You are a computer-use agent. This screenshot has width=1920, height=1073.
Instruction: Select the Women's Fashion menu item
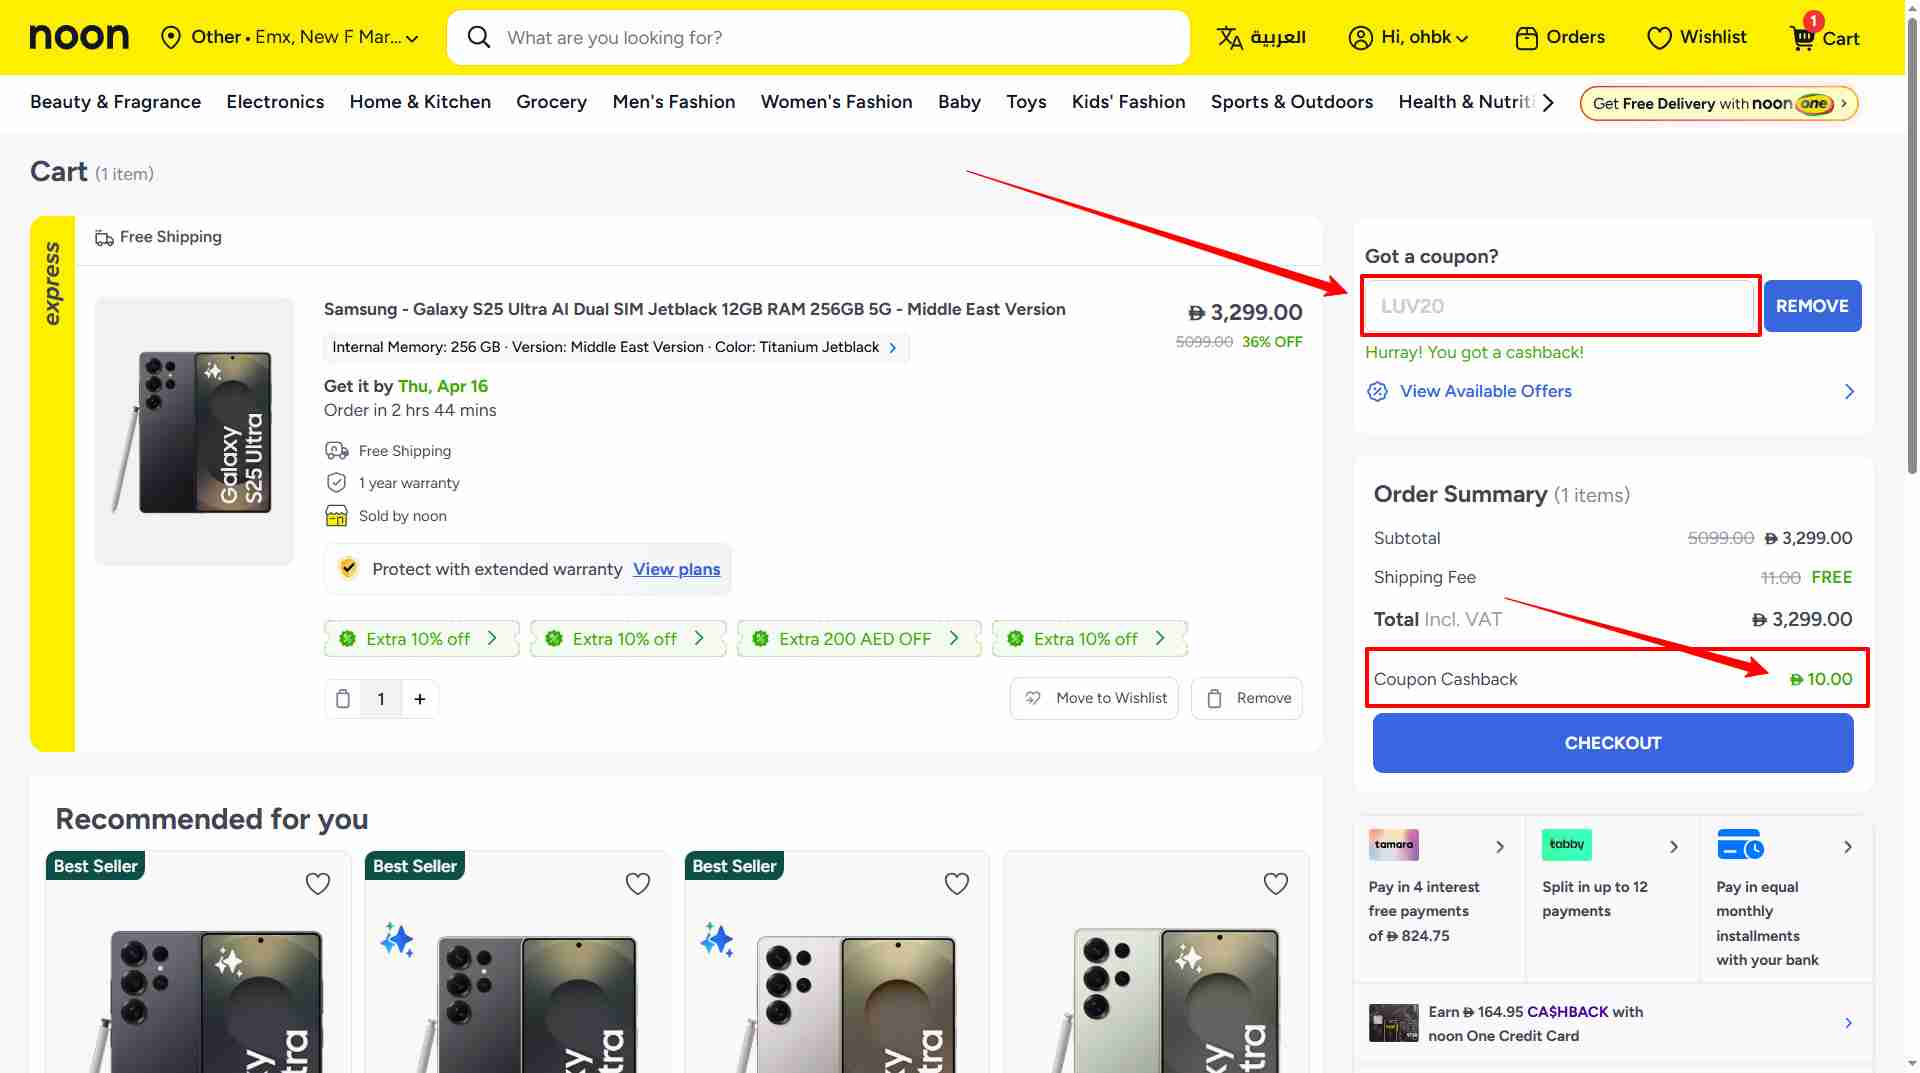836,102
